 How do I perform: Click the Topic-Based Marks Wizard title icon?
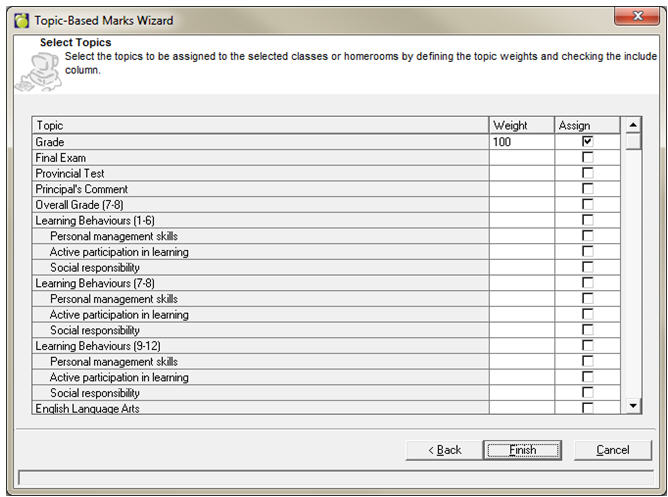click(x=21, y=18)
